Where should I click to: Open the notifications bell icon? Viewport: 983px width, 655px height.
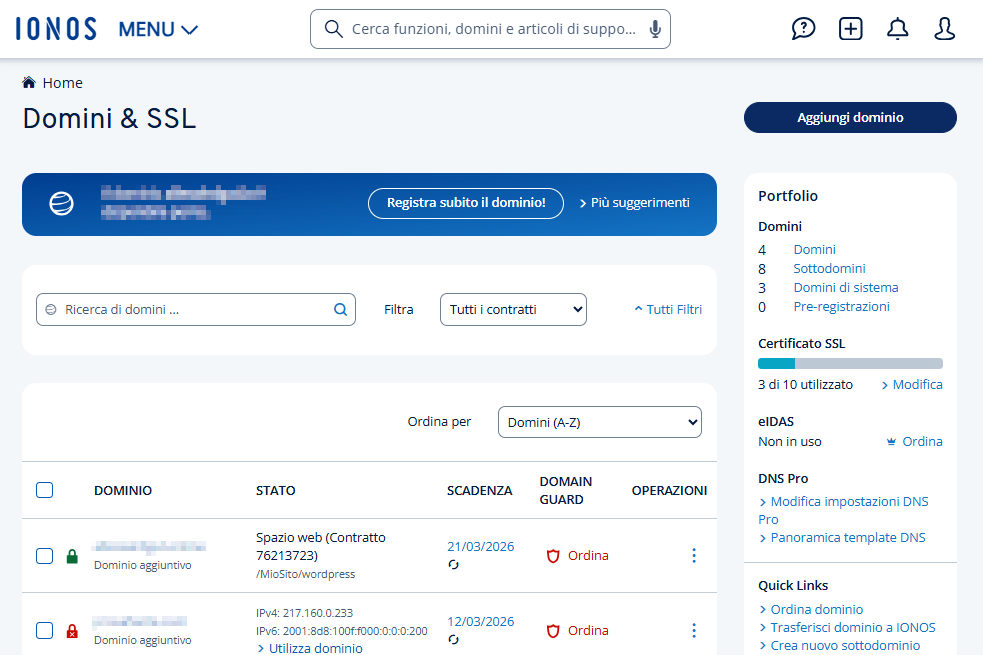(x=897, y=29)
